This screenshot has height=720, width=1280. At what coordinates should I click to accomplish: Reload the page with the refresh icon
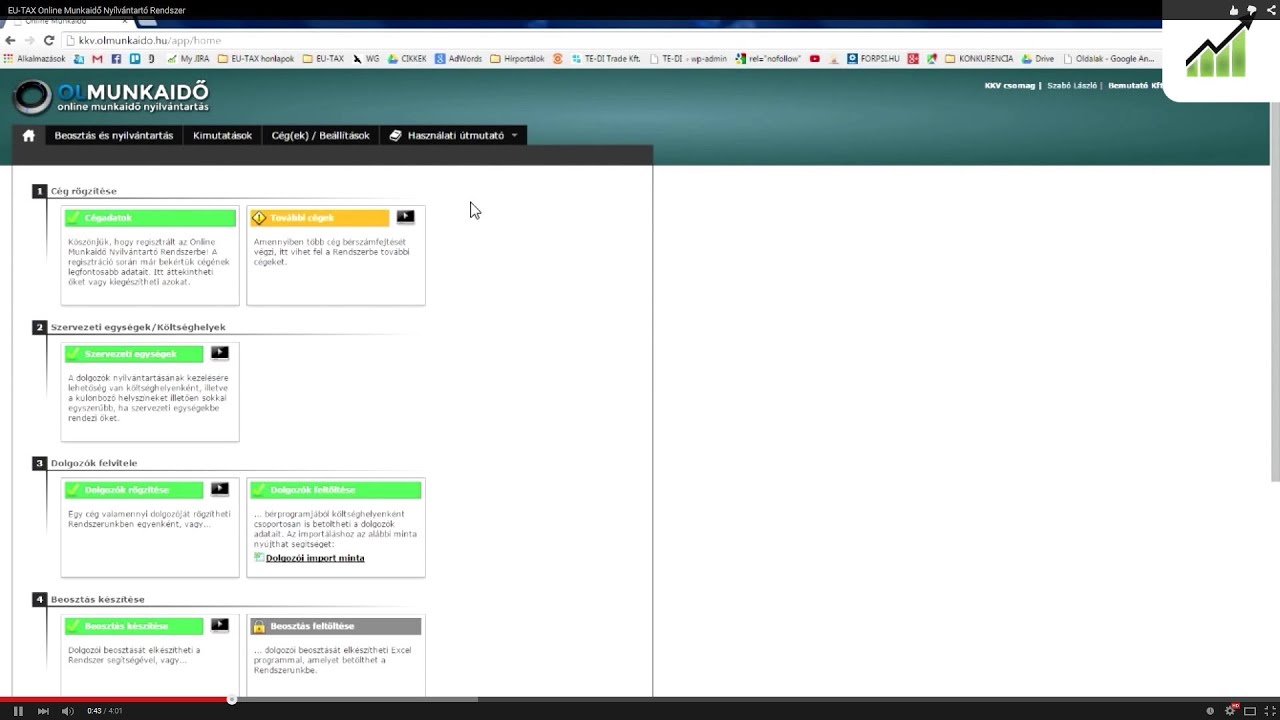(48, 40)
